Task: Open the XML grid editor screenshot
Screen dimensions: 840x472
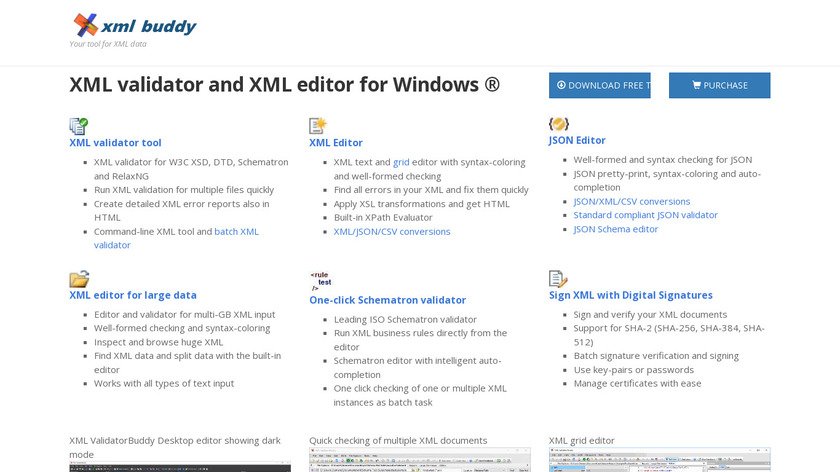Action: (x=659, y=460)
